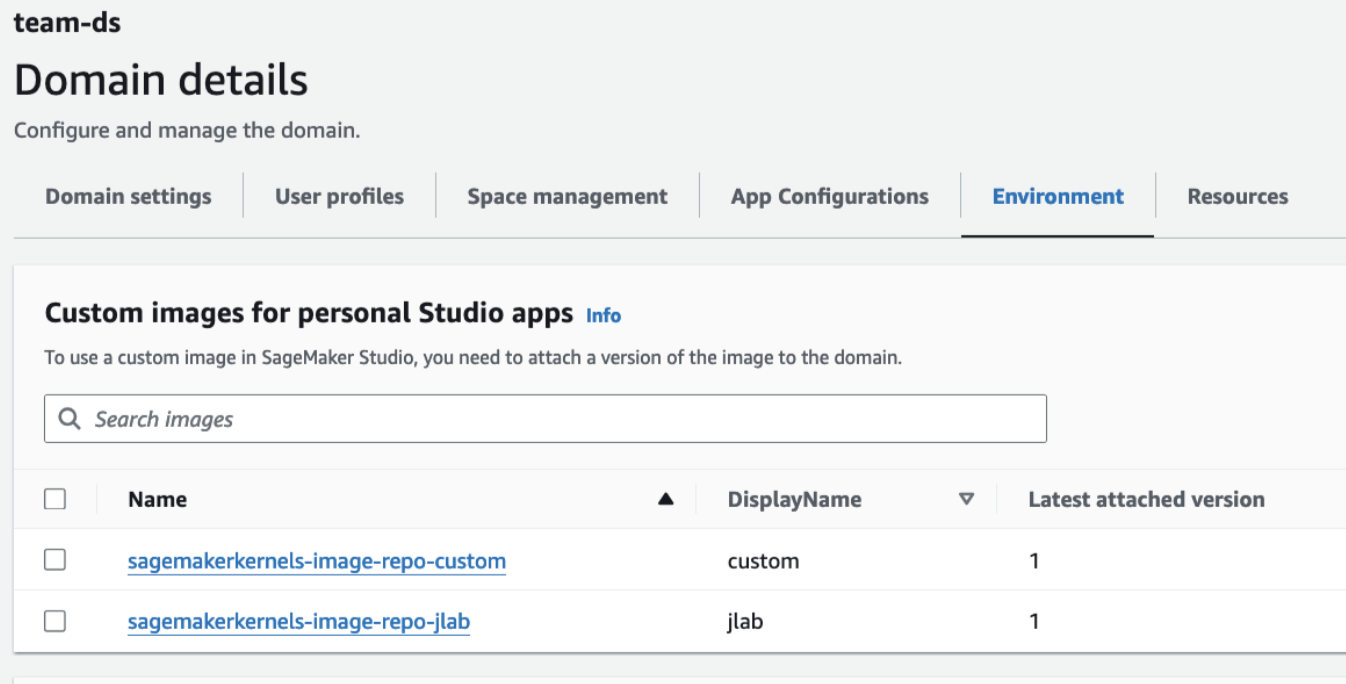
Task: Click the sort triangle beside DisplayName
Action: [966, 499]
